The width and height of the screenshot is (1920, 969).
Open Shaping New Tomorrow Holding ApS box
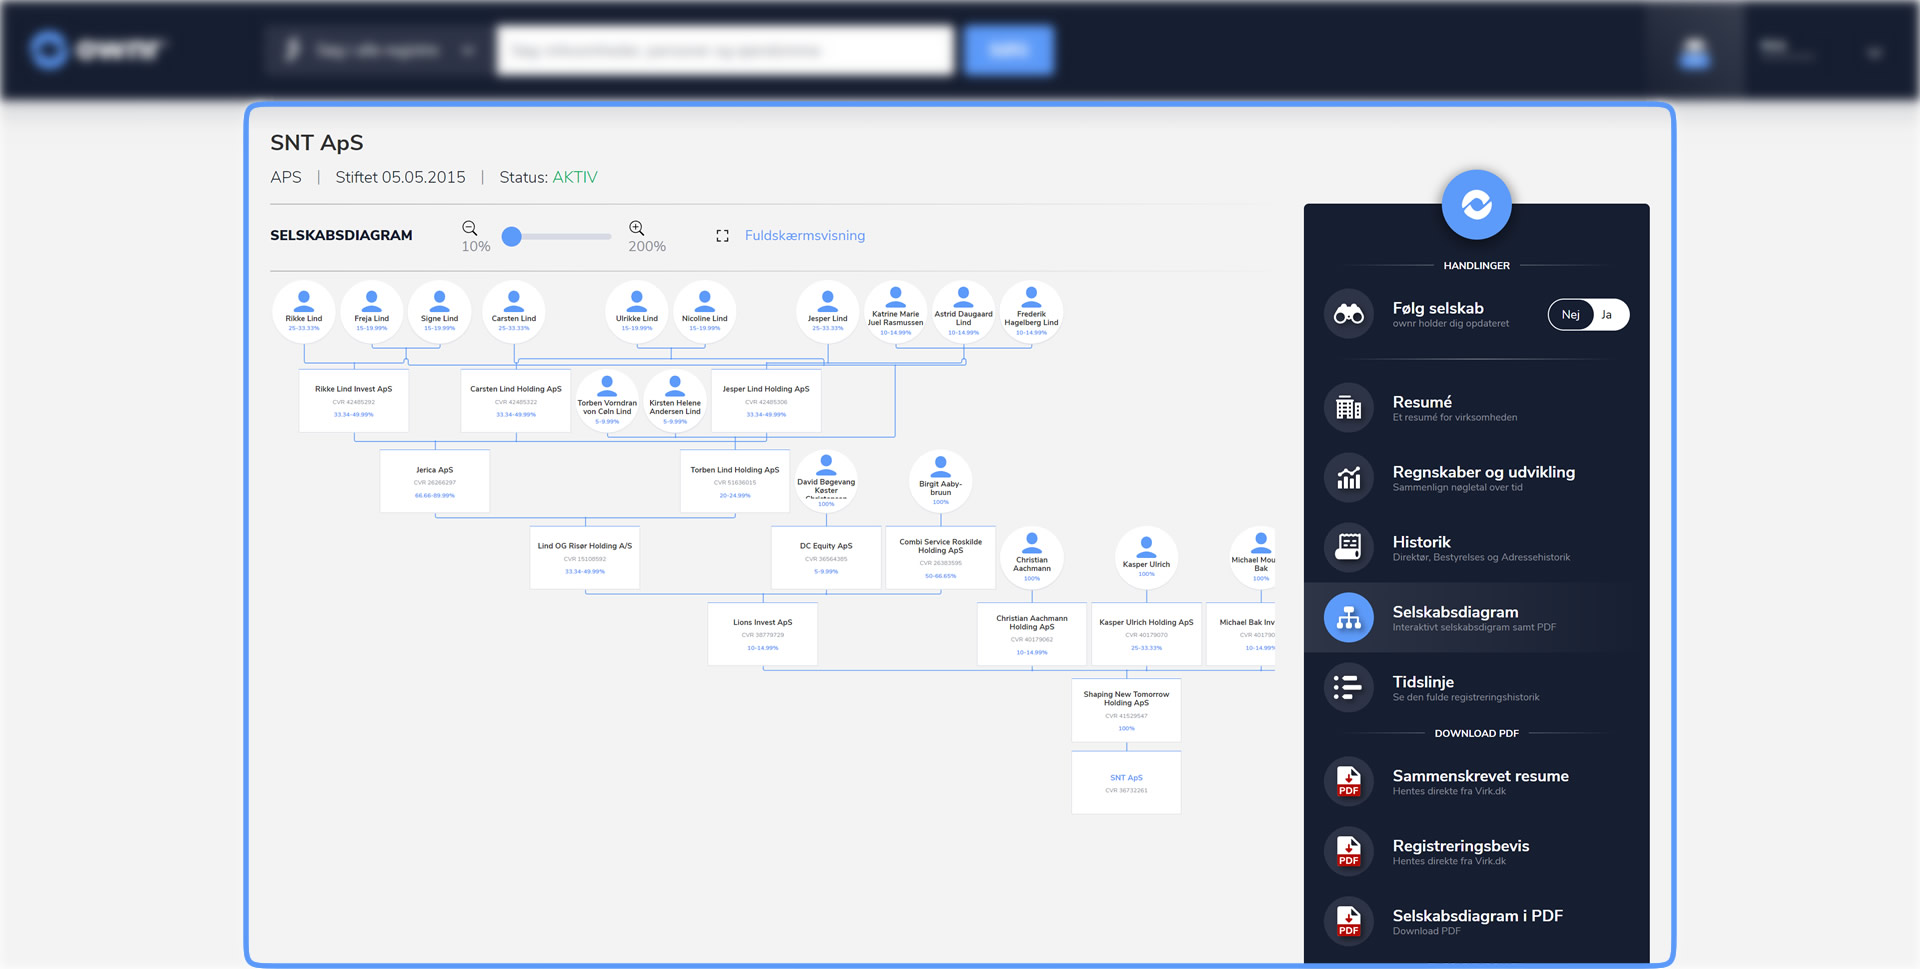tap(1127, 710)
